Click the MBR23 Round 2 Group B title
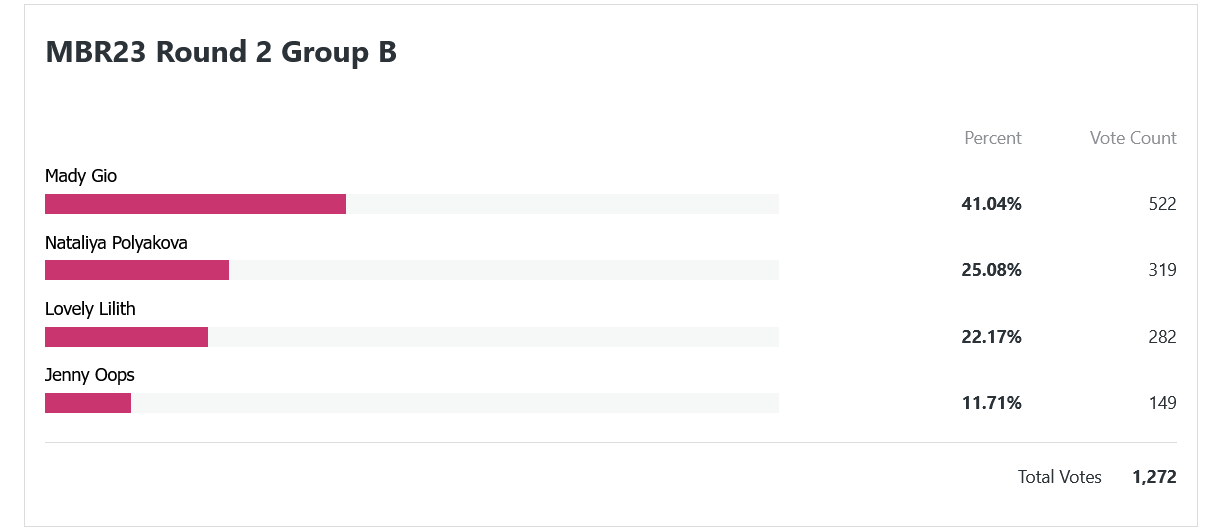 point(221,52)
